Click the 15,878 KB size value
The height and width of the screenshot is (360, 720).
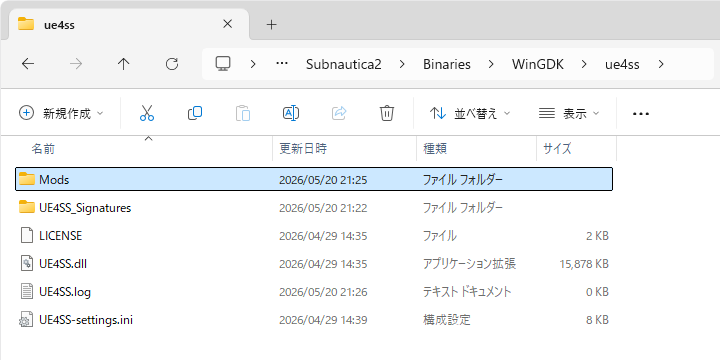click(x=584, y=264)
